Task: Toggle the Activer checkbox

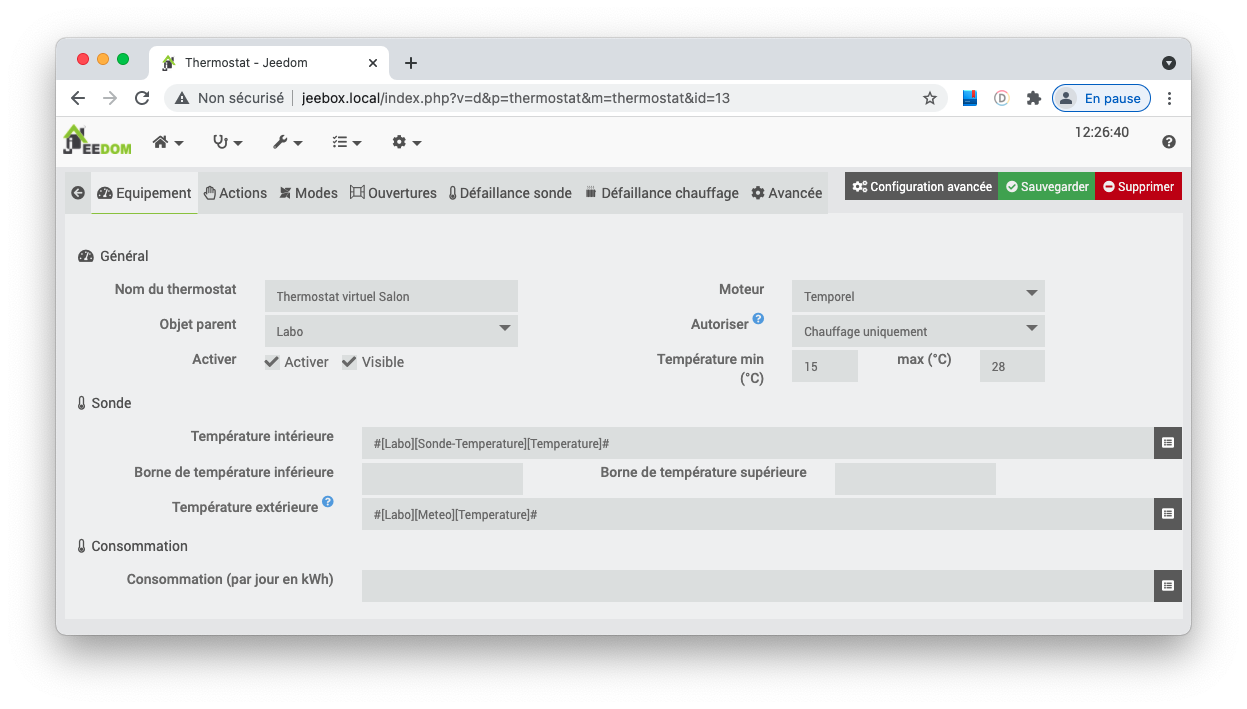Action: tap(272, 362)
